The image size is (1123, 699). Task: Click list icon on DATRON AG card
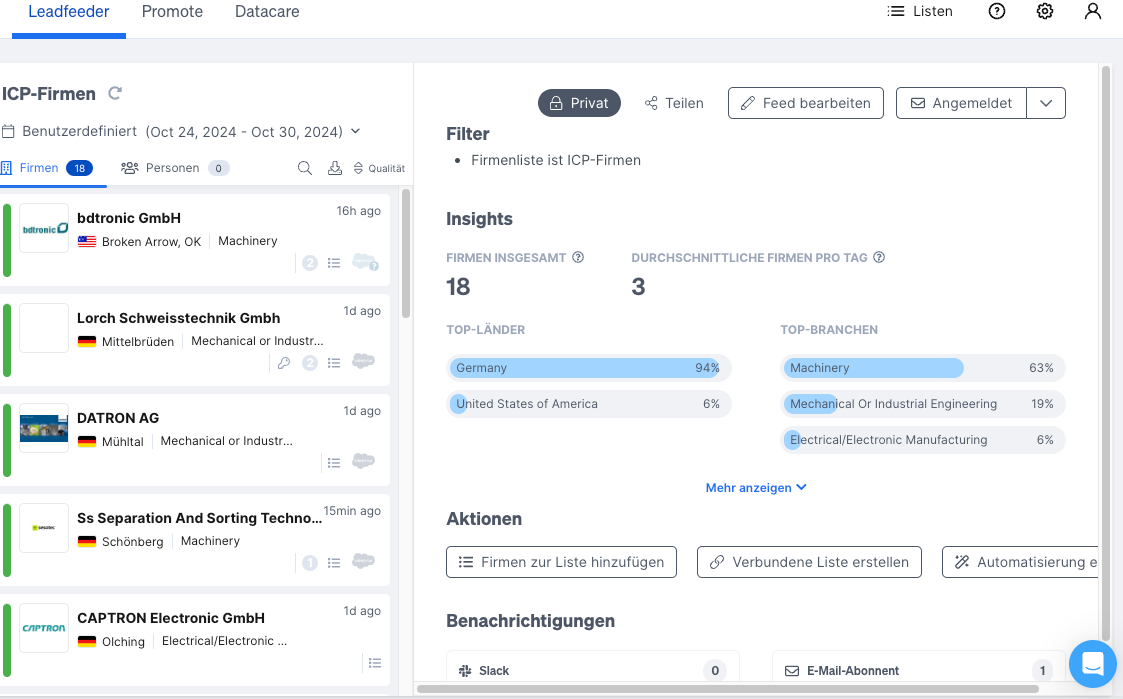(334, 463)
